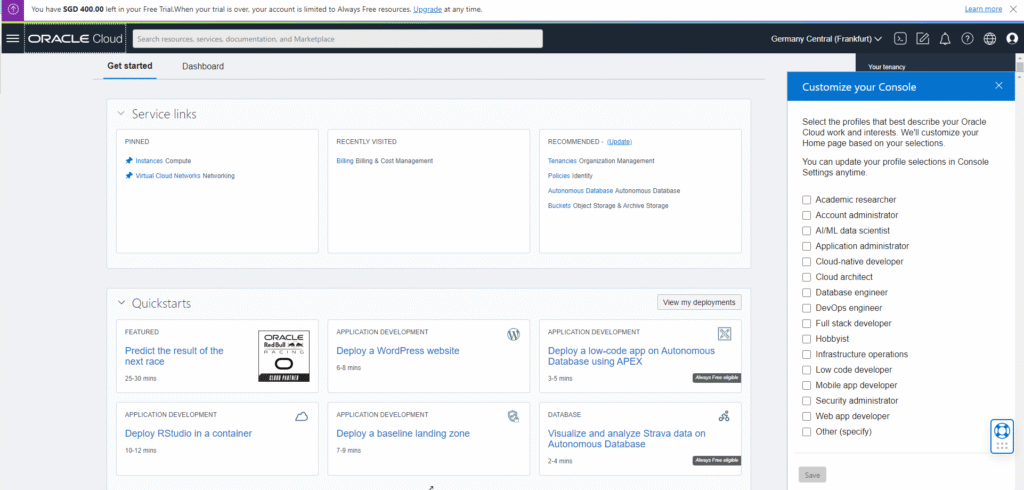
Task: Click the WordPress logo icon
Action: [513, 335]
